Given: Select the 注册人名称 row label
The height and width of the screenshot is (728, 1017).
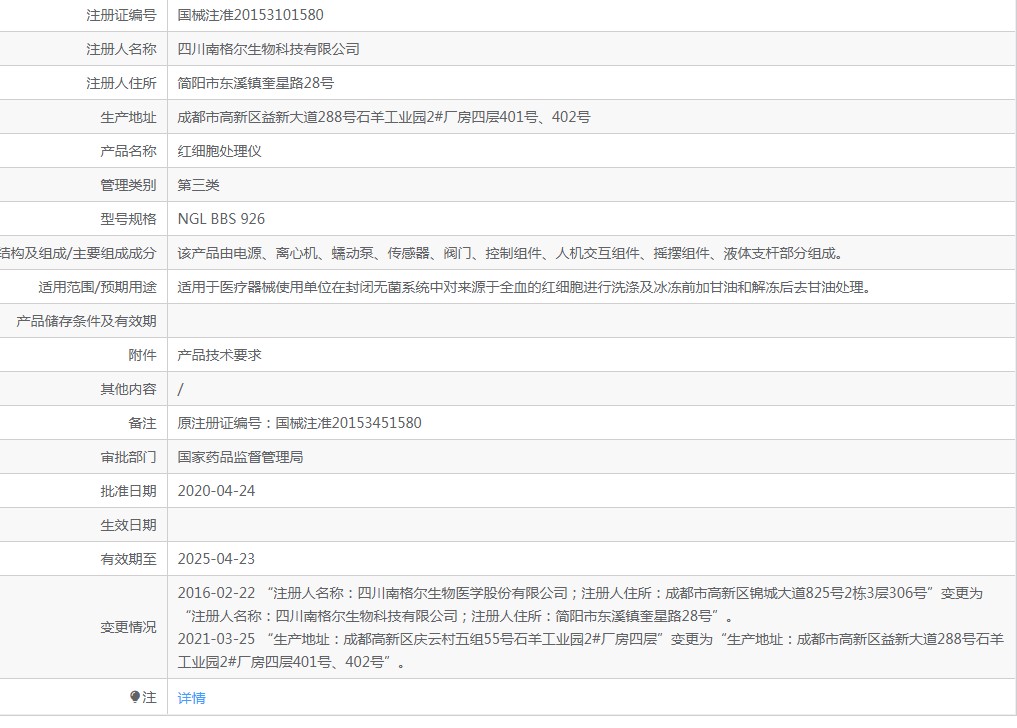Looking at the screenshot, I should click(121, 49).
